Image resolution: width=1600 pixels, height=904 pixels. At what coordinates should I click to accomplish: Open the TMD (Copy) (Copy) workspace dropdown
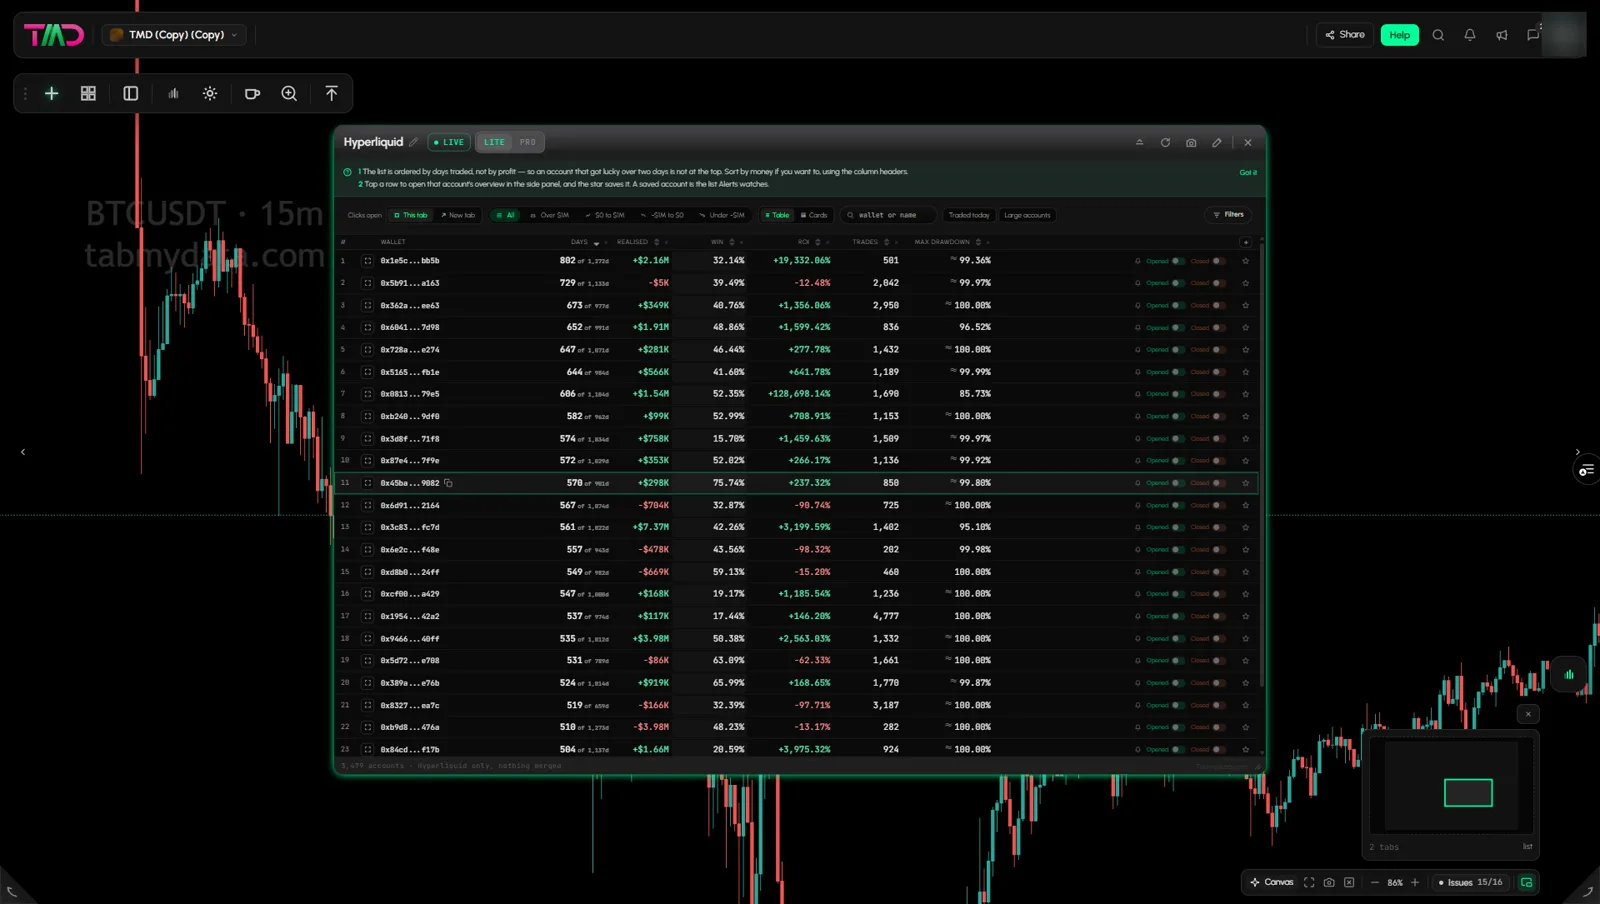point(174,35)
